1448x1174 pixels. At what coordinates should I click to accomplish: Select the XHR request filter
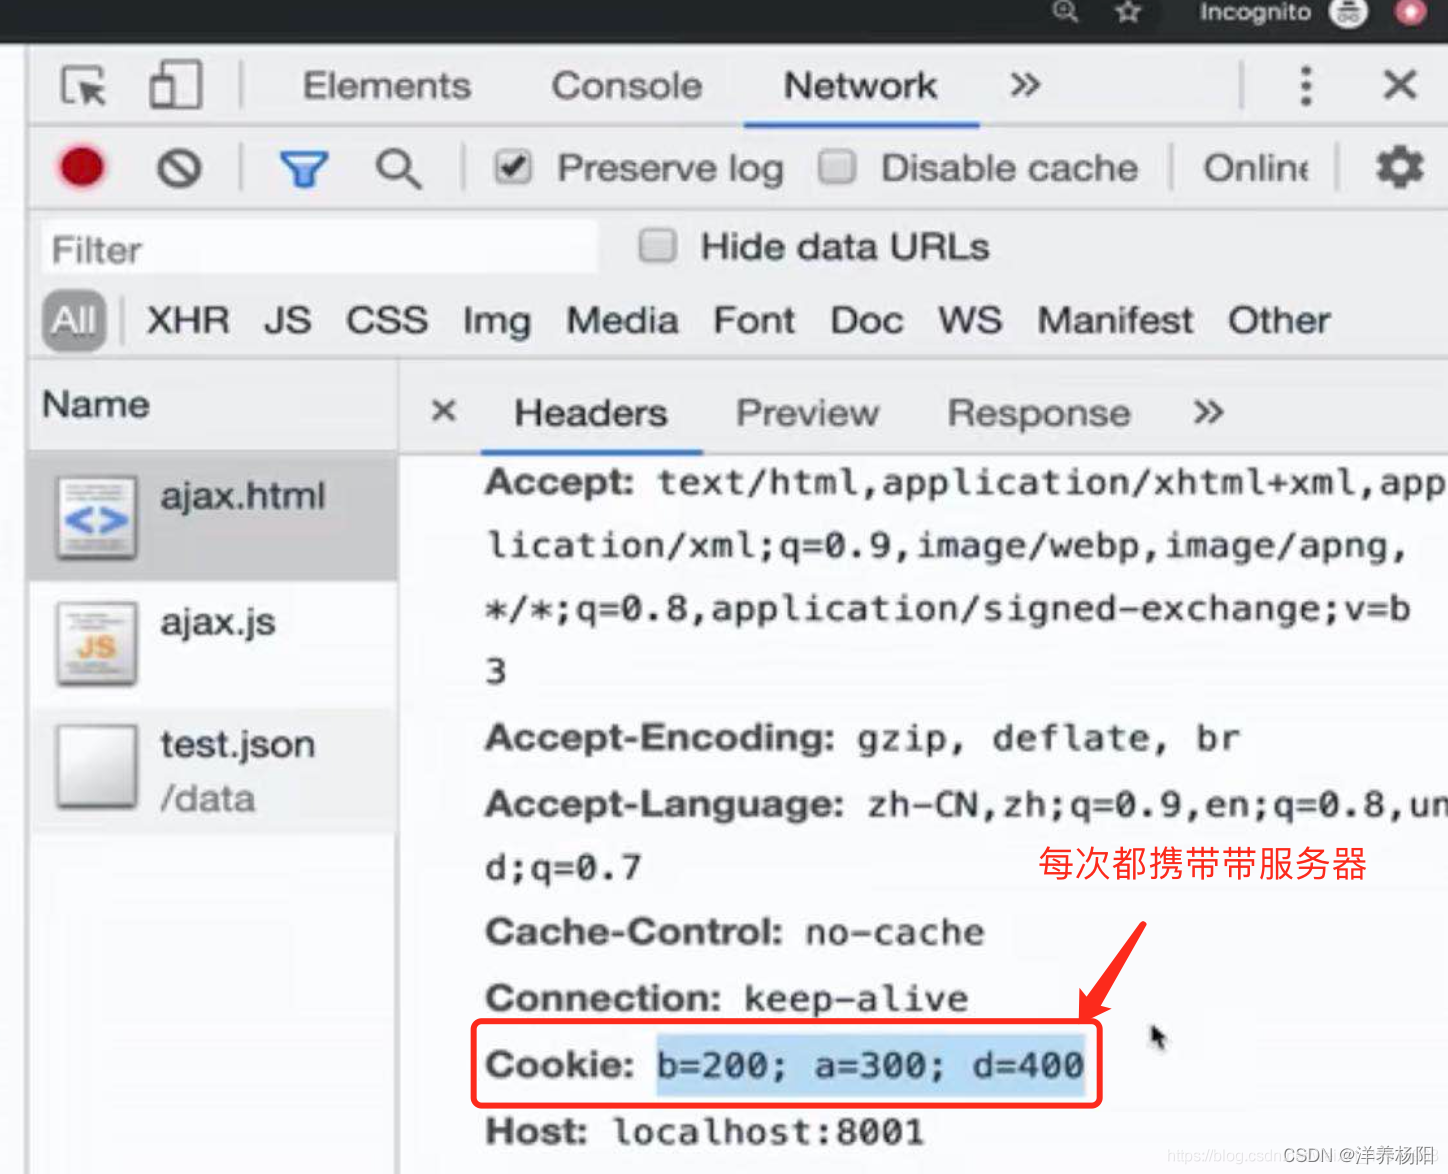187,320
